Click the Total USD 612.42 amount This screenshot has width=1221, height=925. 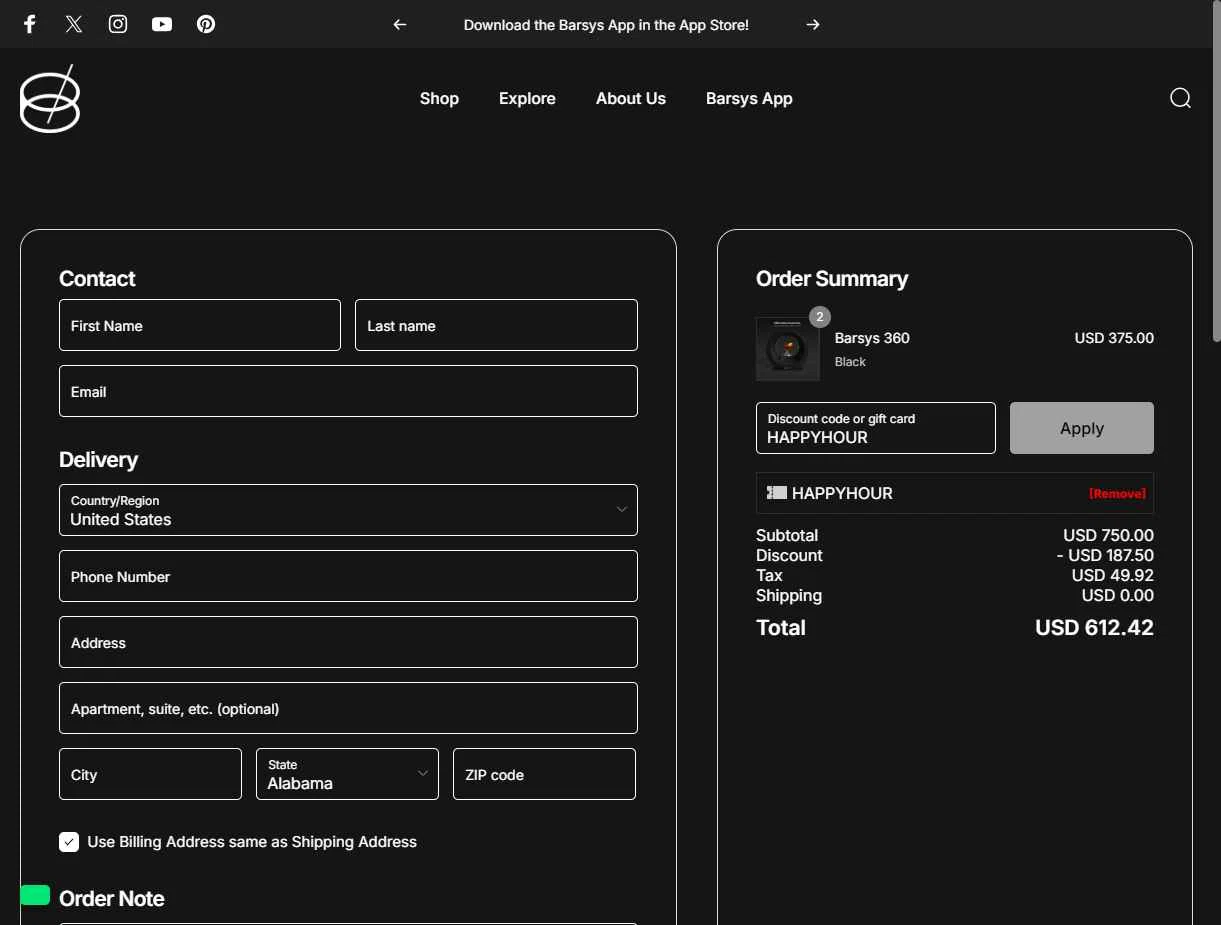coord(1094,628)
